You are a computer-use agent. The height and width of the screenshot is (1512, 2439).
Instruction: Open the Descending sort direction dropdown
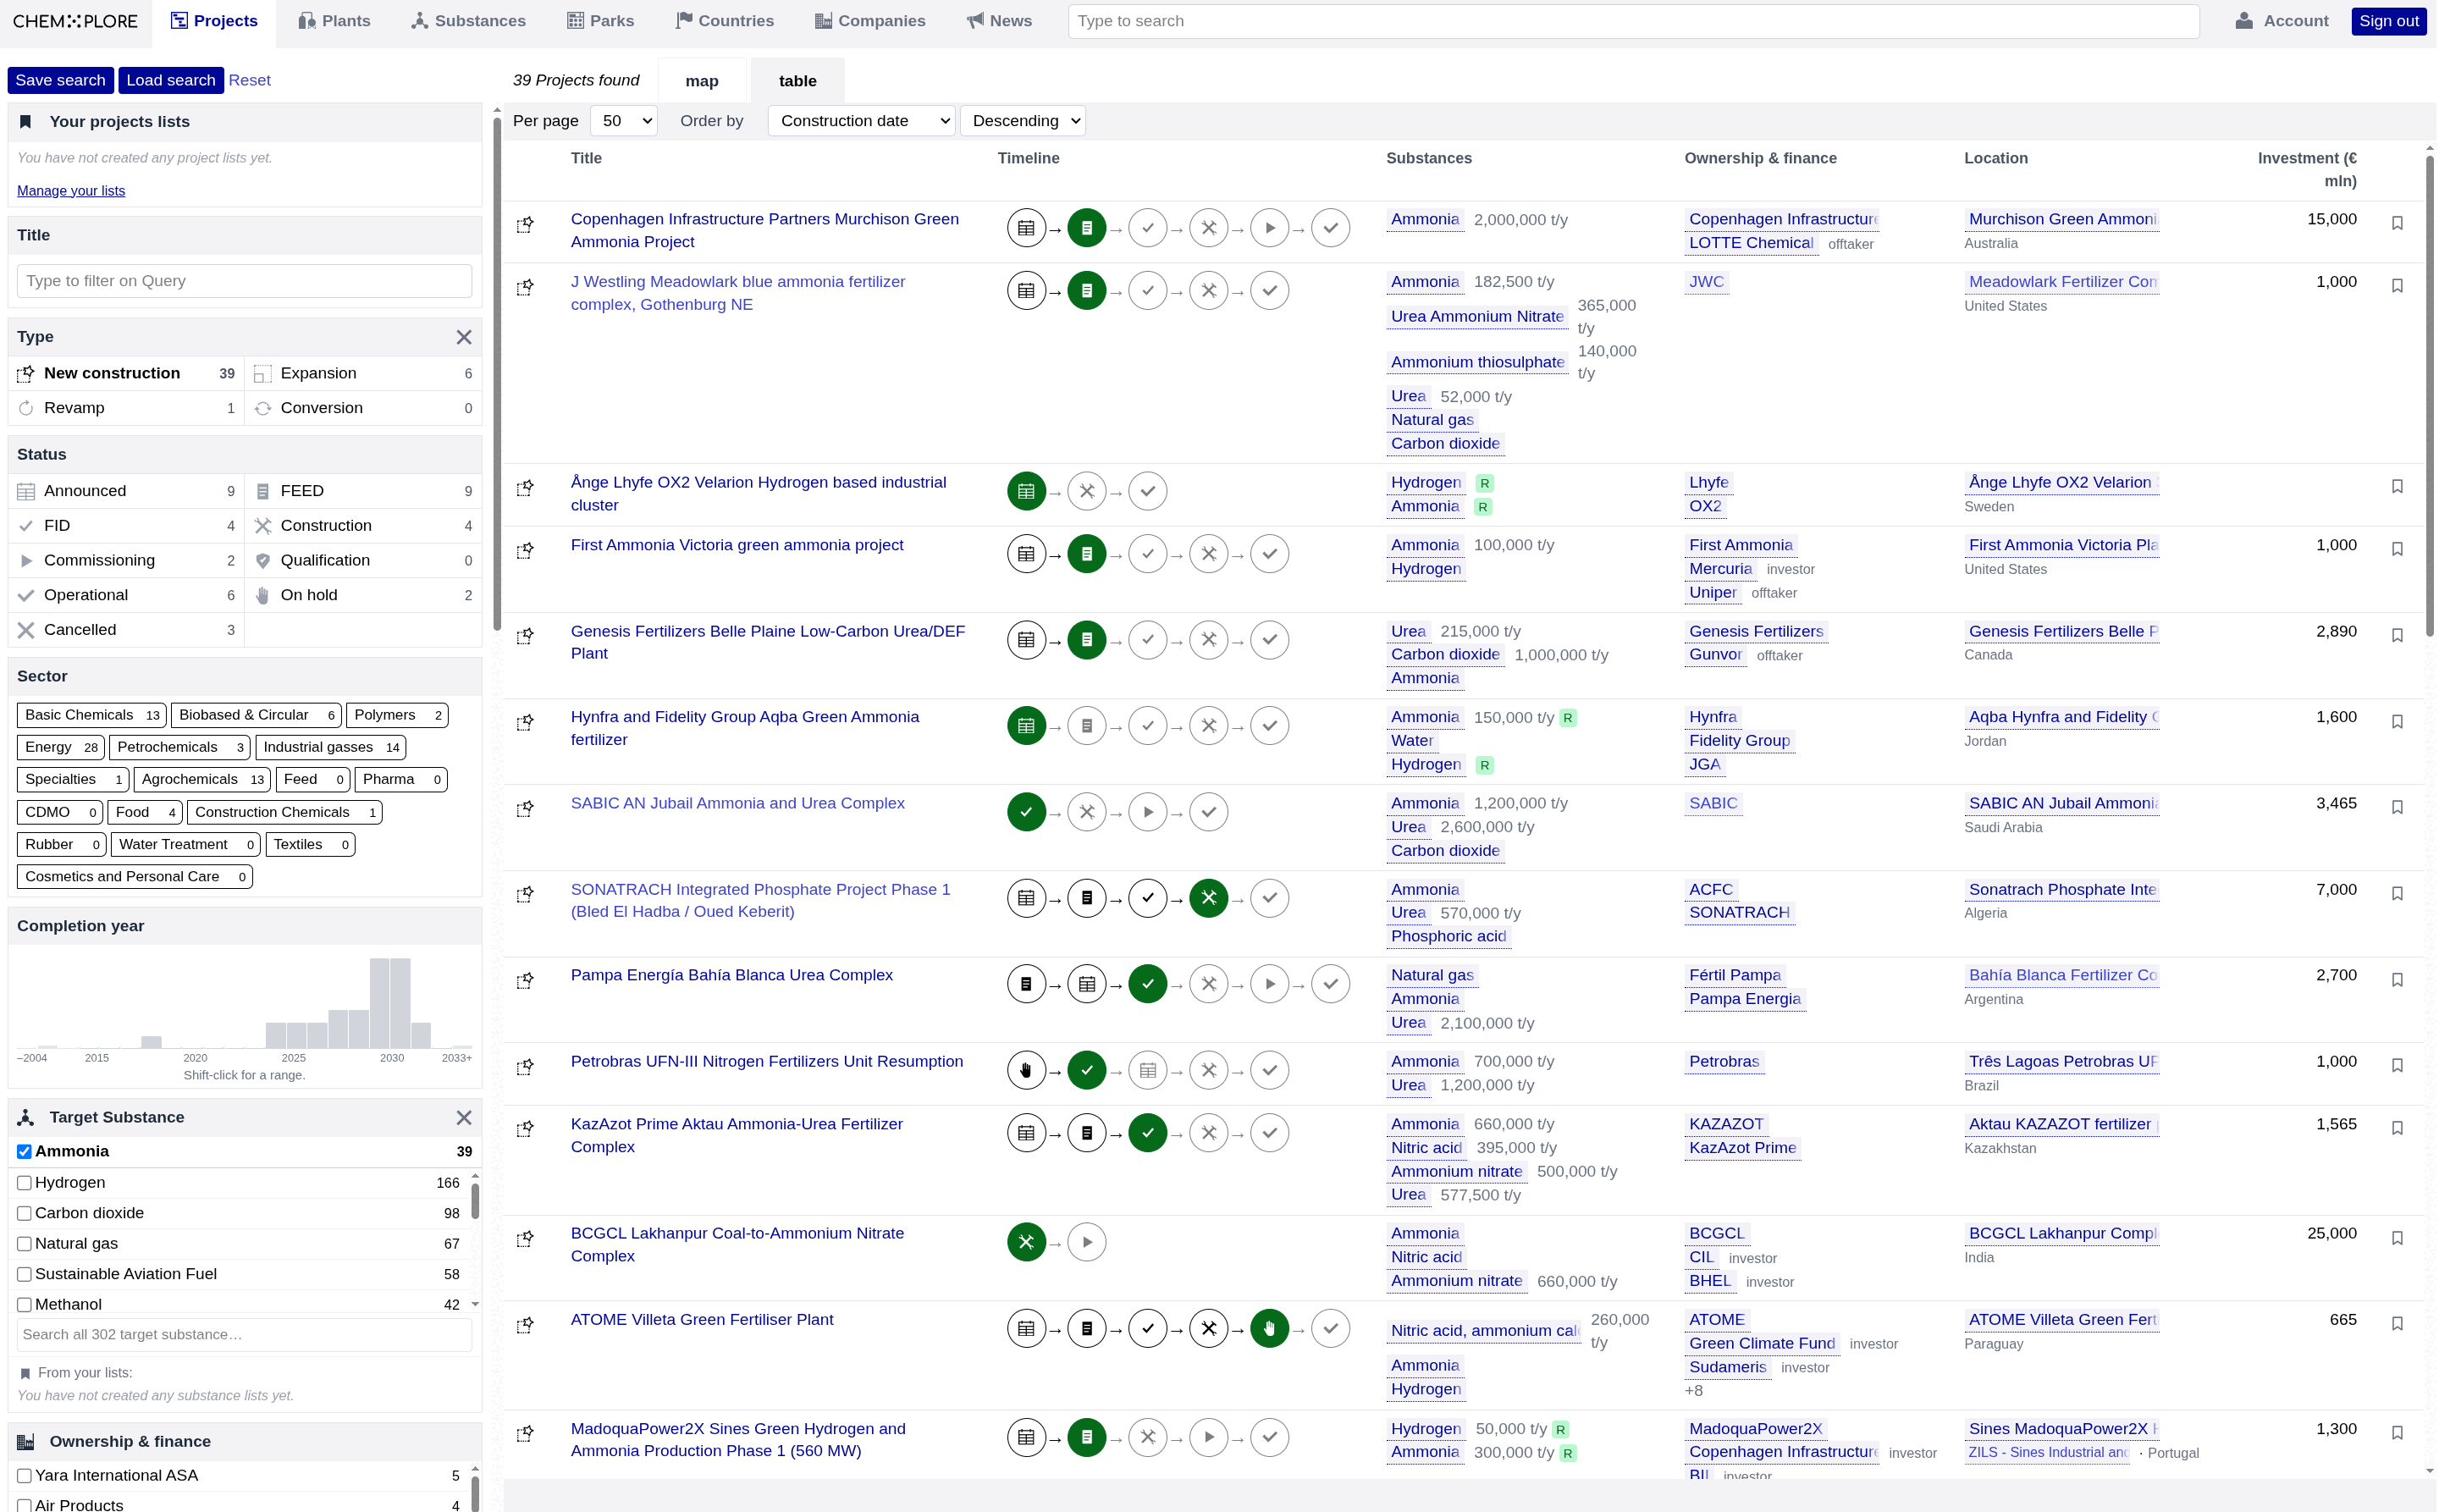pos(1023,121)
